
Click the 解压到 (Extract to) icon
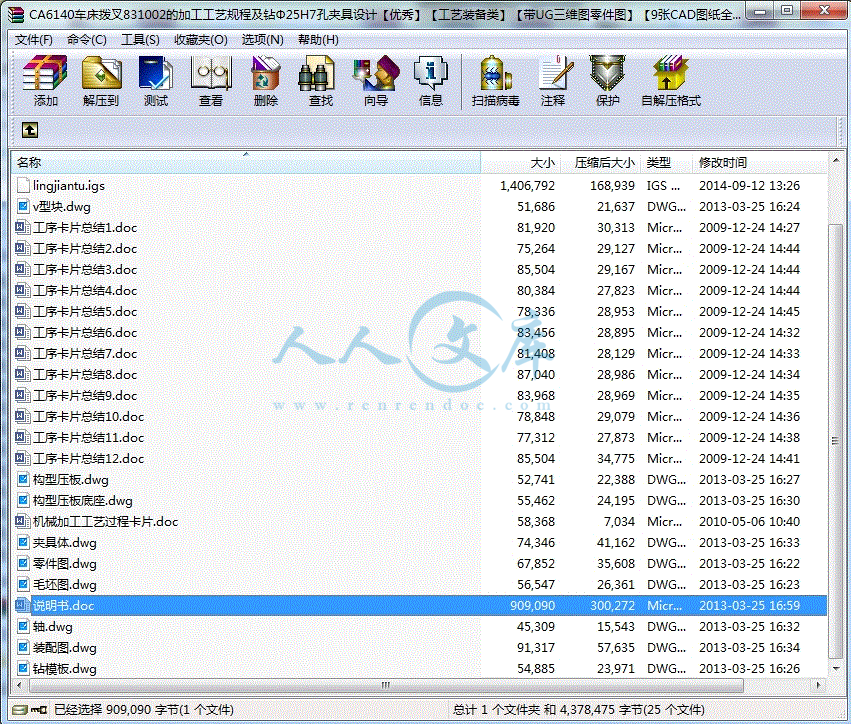coord(101,73)
